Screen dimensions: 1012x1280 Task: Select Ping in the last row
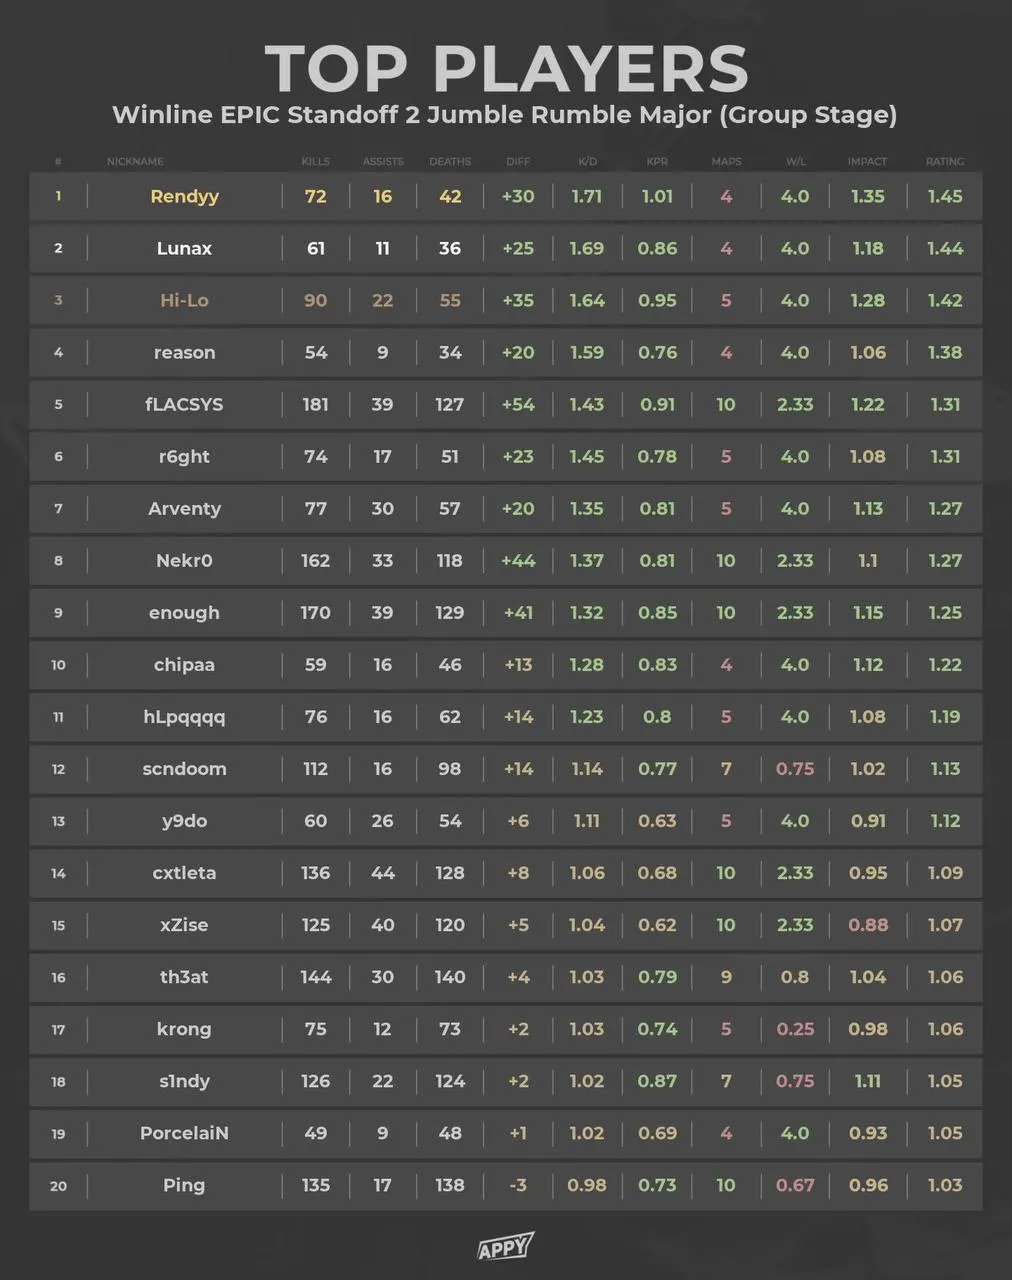click(x=184, y=1185)
